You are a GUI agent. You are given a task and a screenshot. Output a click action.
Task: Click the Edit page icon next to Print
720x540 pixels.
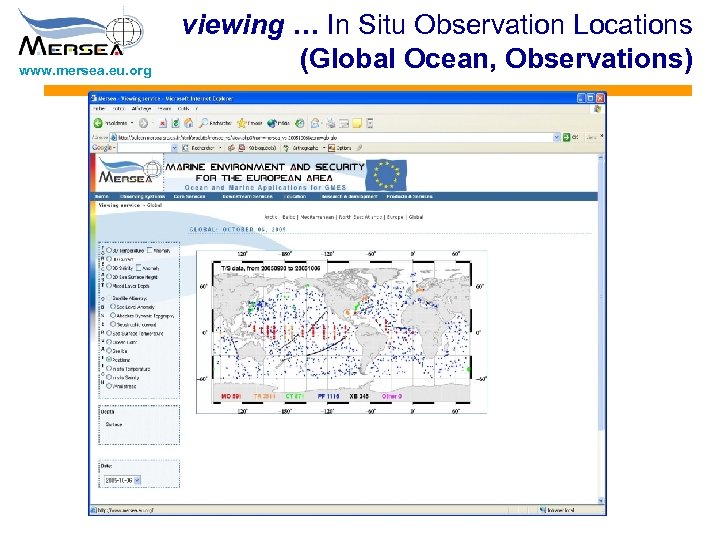tap(343, 123)
